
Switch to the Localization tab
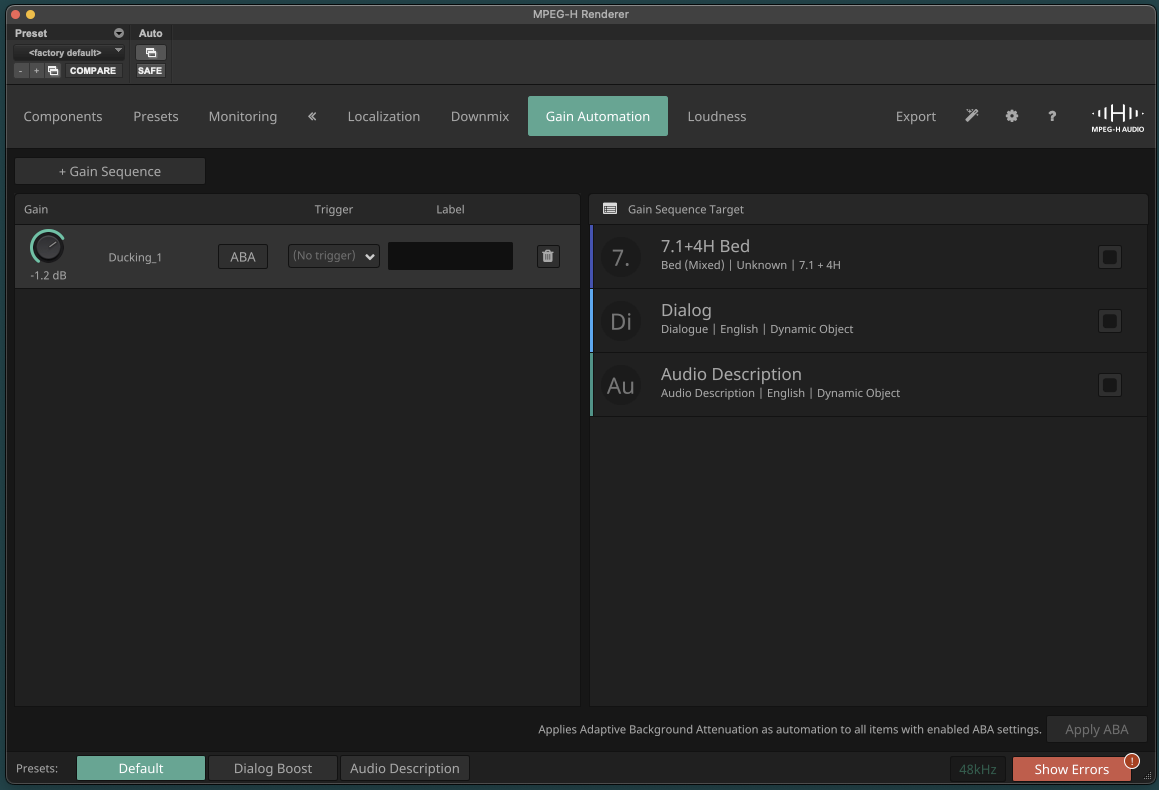click(384, 116)
